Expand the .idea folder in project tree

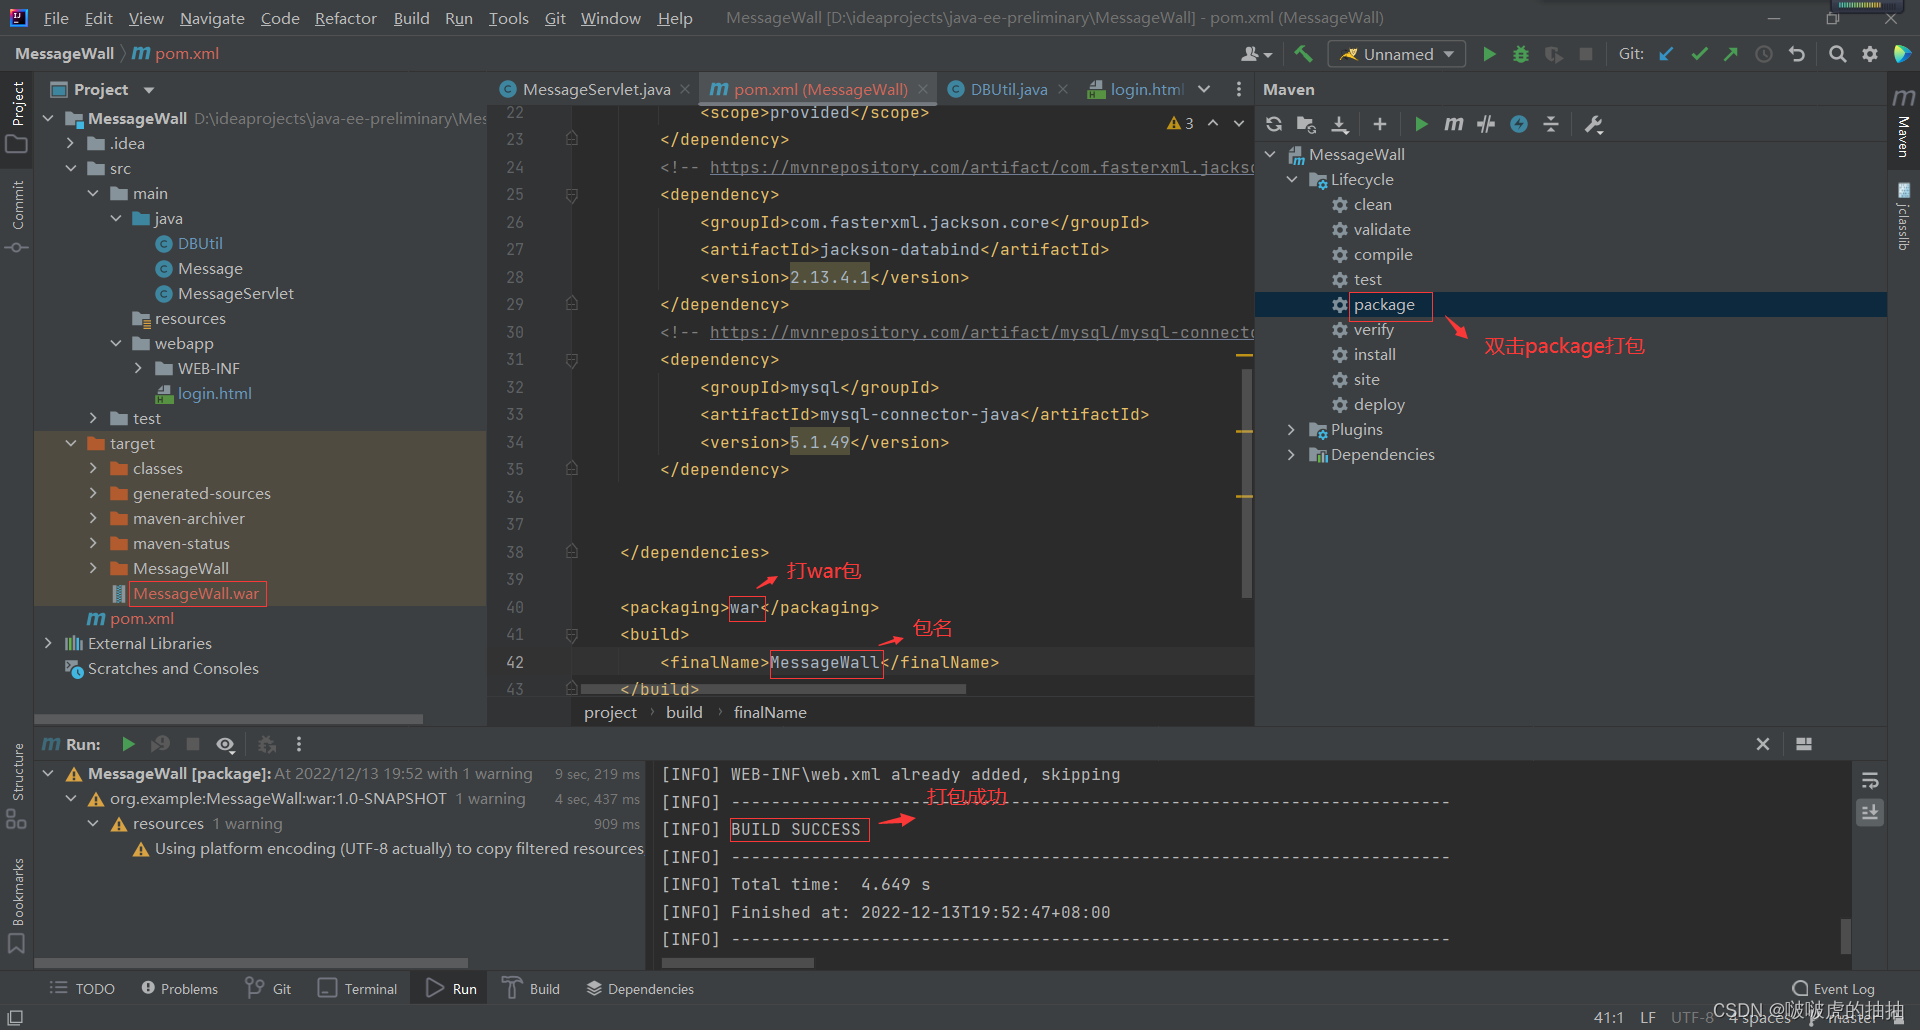coord(71,143)
